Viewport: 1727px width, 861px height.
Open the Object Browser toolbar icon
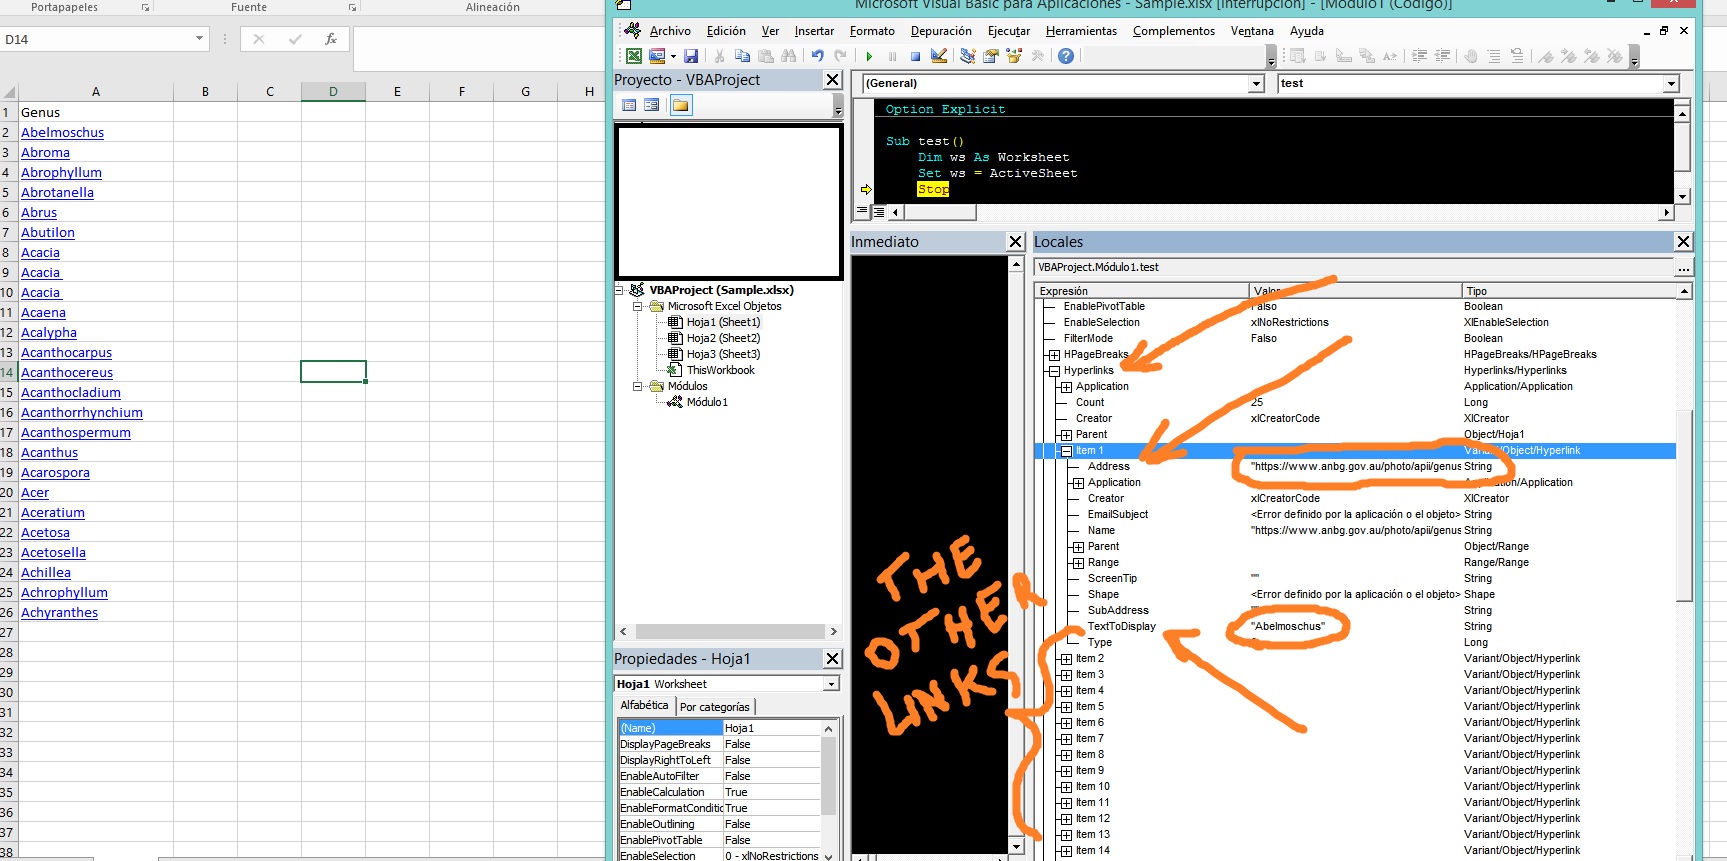[1014, 56]
